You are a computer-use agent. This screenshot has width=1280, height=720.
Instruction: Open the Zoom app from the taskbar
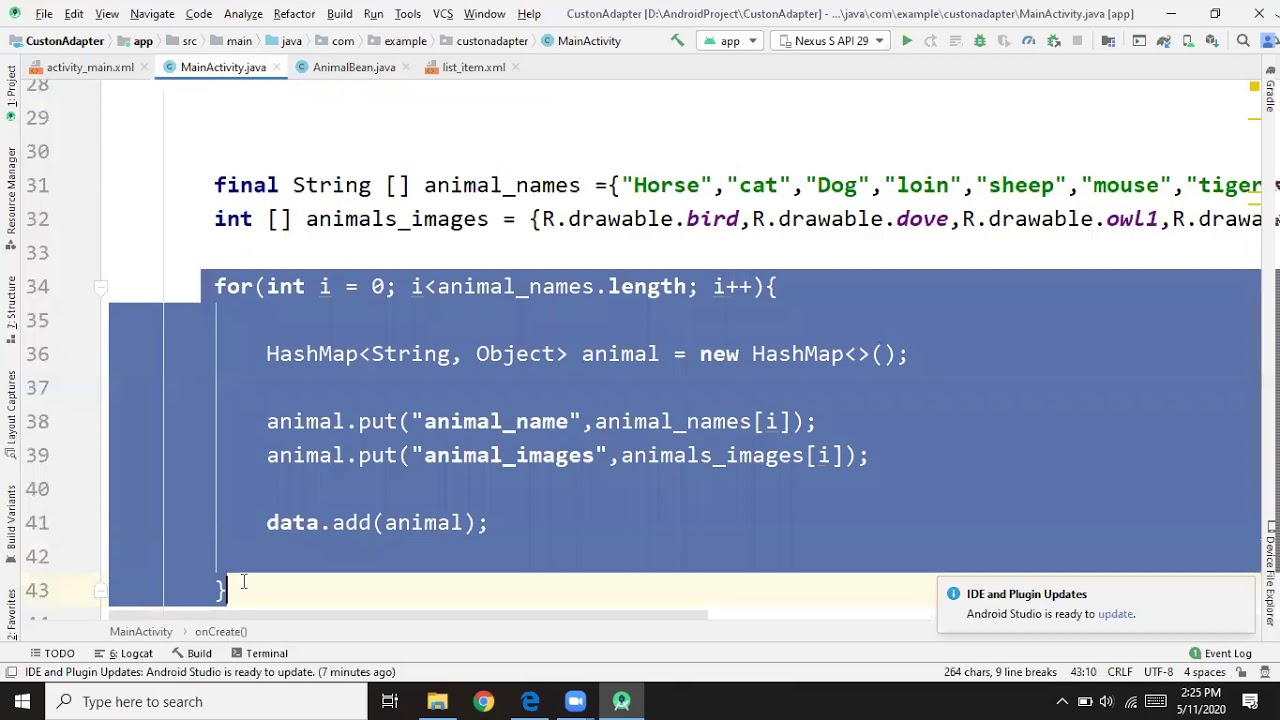pyautogui.click(x=575, y=702)
